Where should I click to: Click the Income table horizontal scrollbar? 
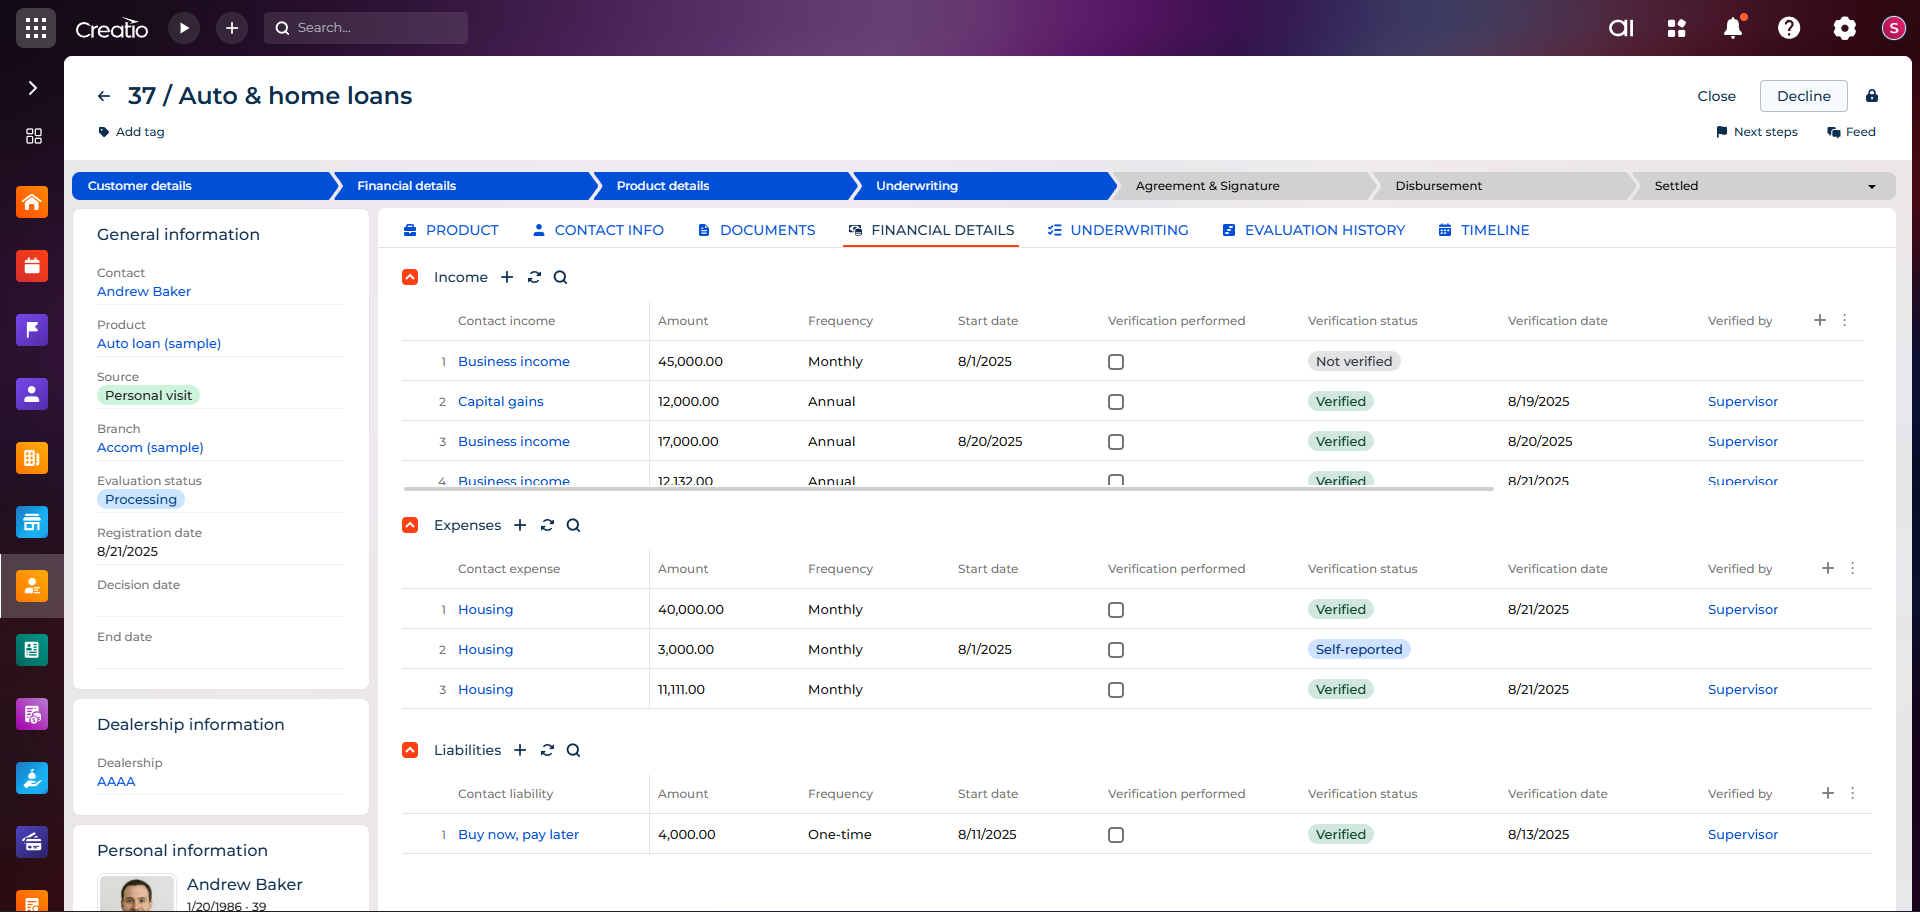[x=948, y=489]
